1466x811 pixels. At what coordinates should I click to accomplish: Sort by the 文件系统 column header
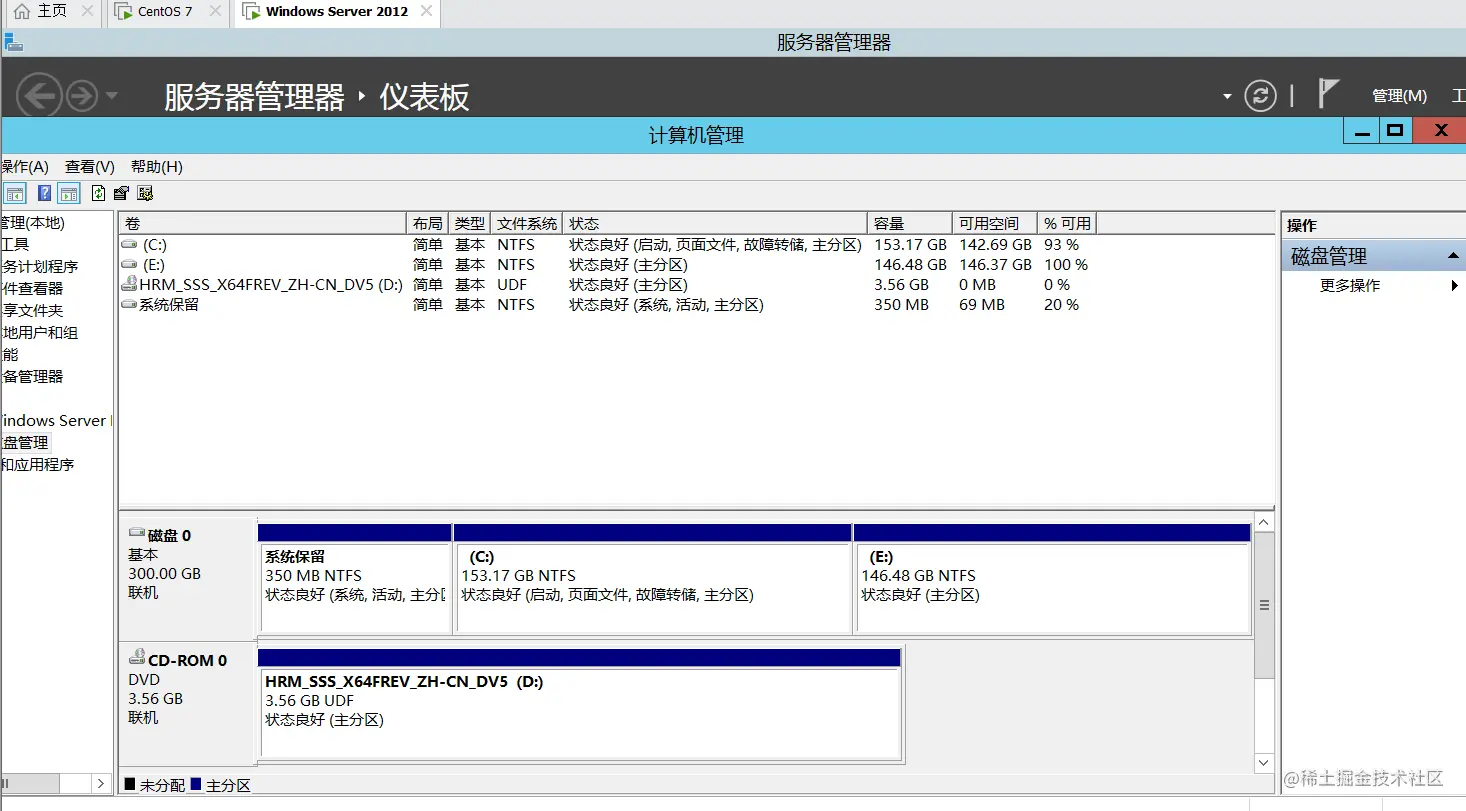click(527, 223)
